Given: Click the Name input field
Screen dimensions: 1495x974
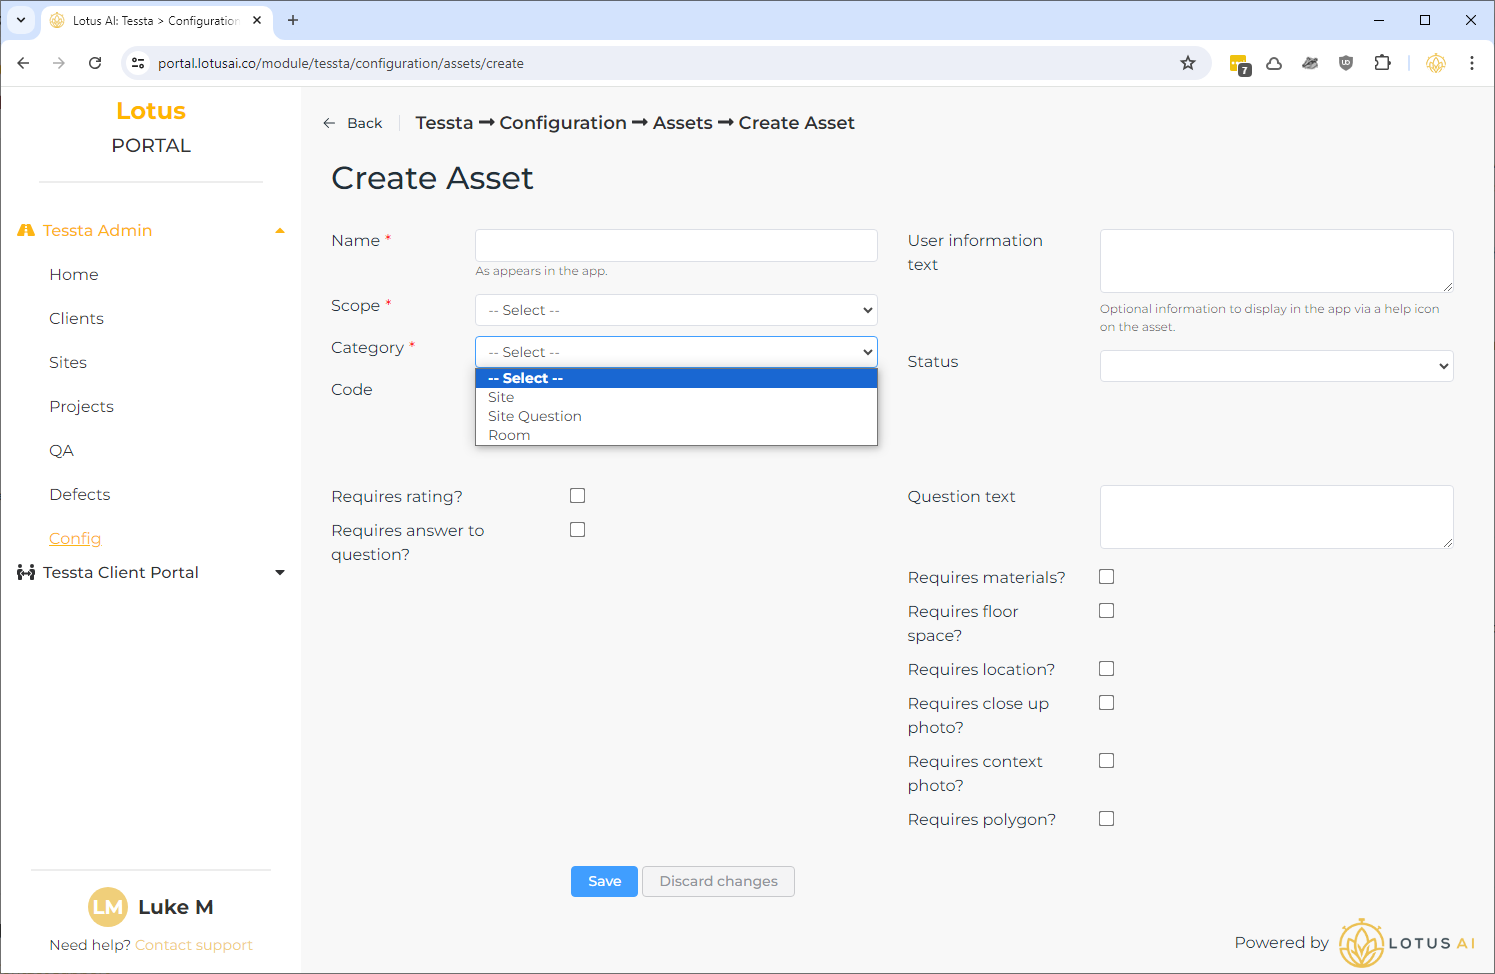Looking at the screenshot, I should (676, 245).
